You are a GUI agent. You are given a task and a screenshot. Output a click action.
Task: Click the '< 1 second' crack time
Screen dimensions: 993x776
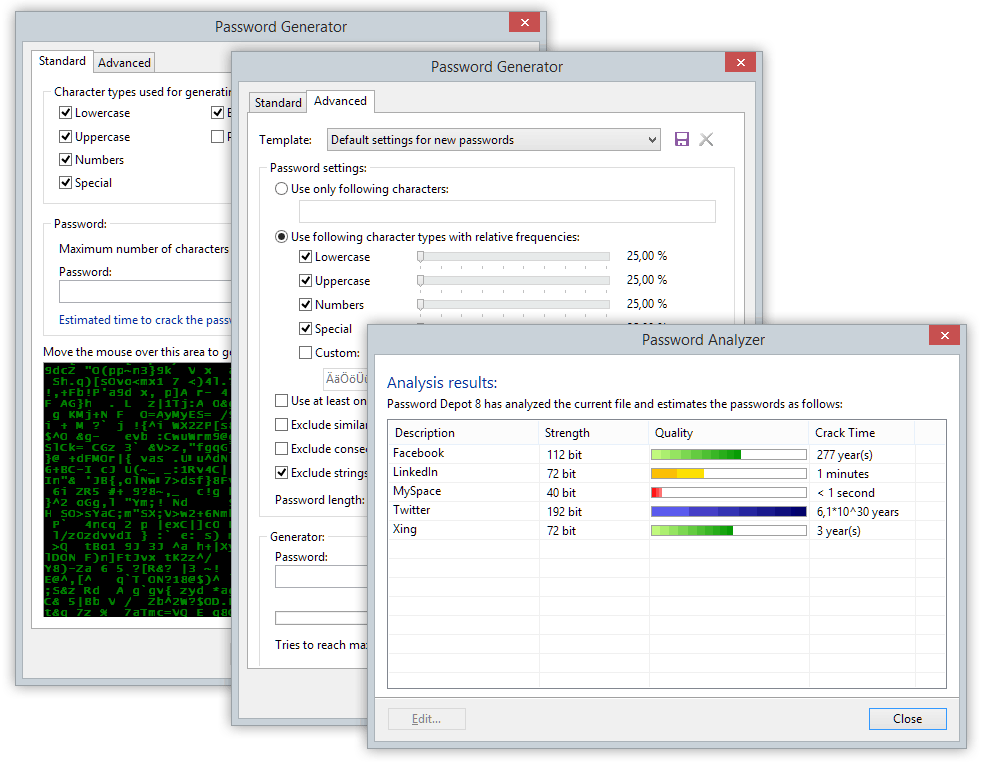845,493
